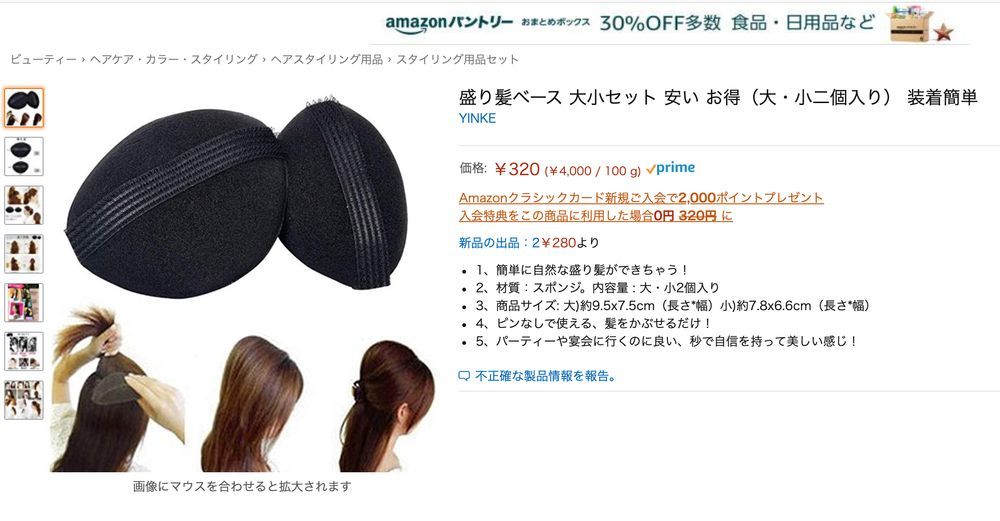
Task: Go to ヘアケア・カラー・スタイリング breadcrumb
Action: tap(173, 59)
